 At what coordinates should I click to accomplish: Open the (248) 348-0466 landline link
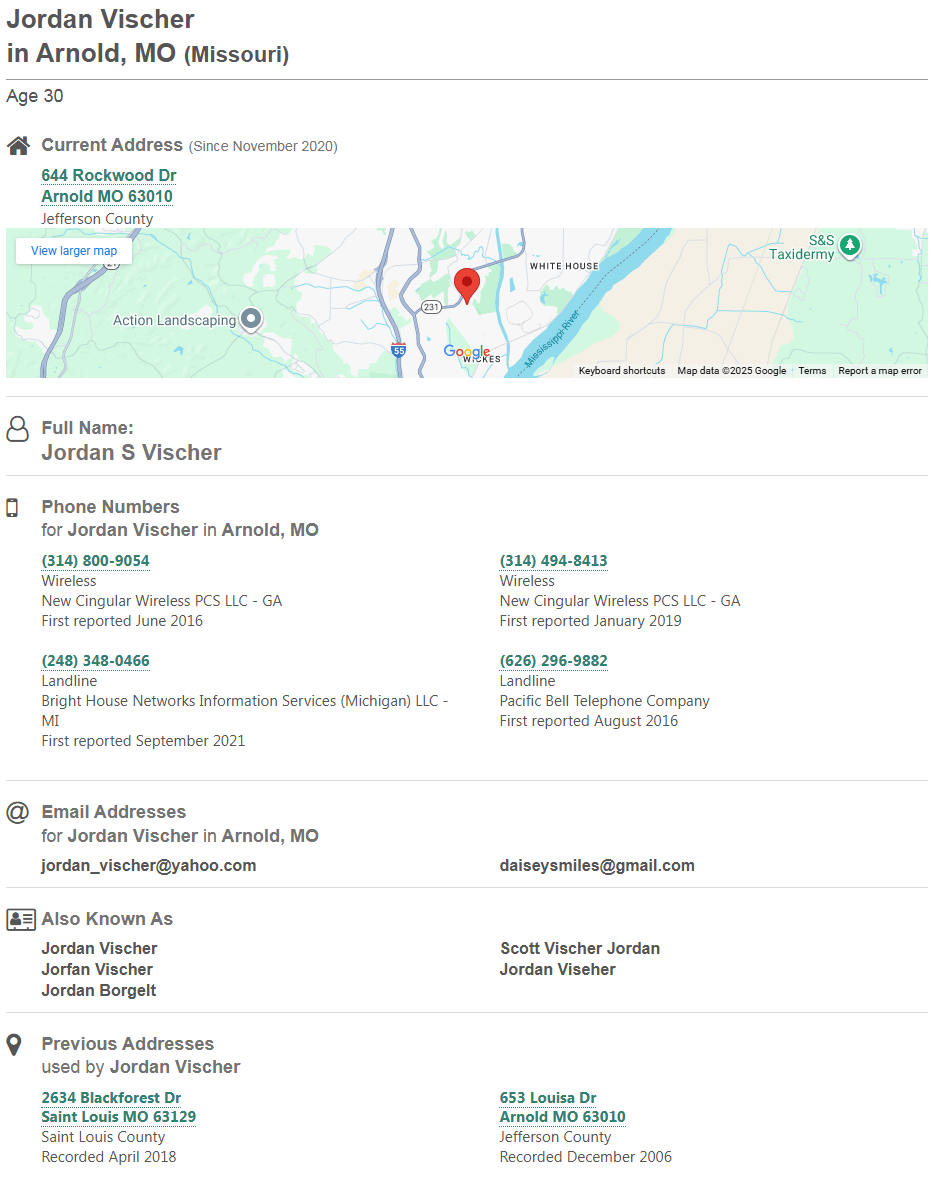tap(96, 661)
